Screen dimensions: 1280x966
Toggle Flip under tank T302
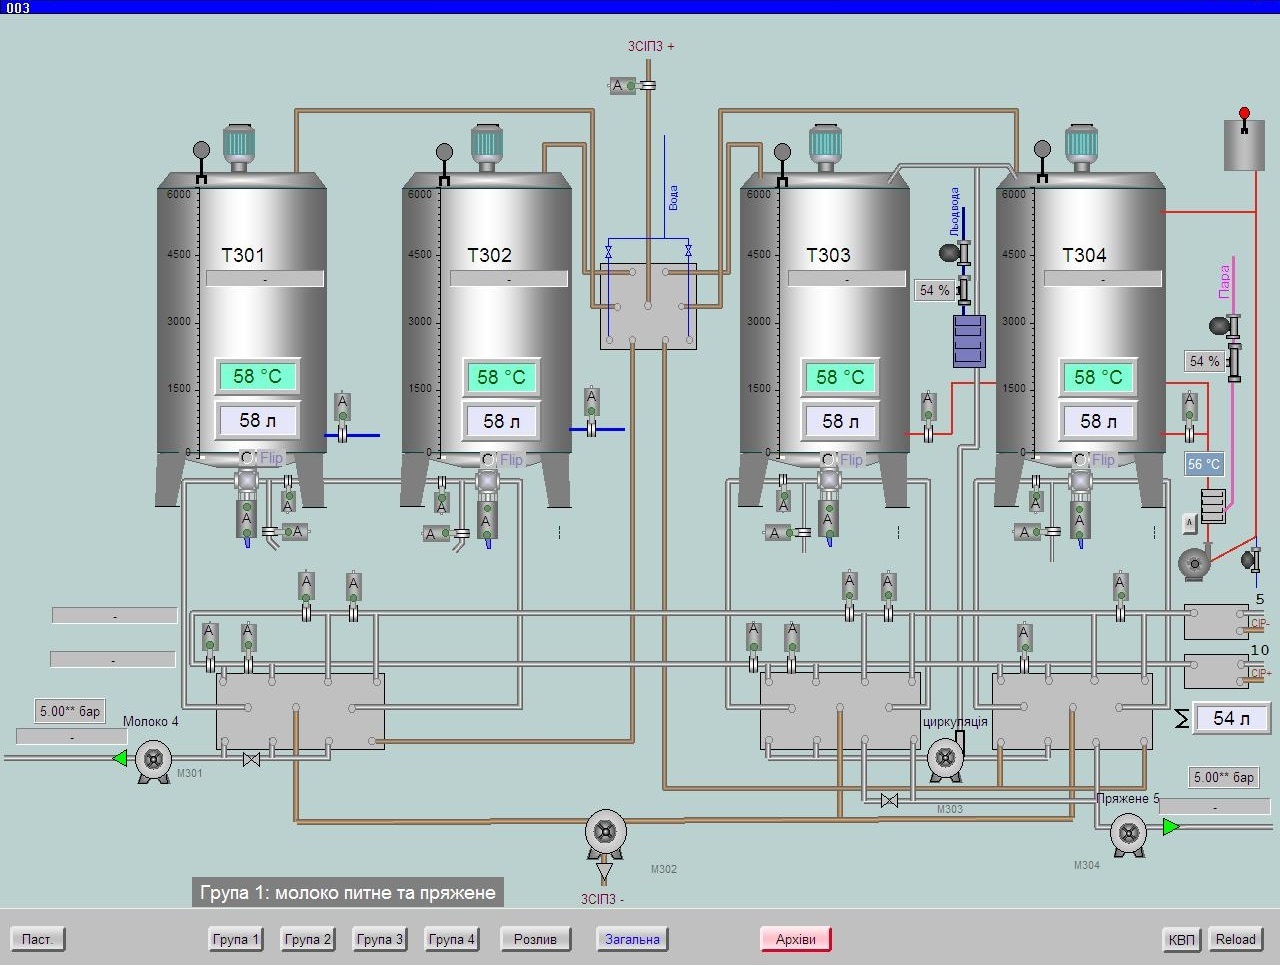point(511,460)
